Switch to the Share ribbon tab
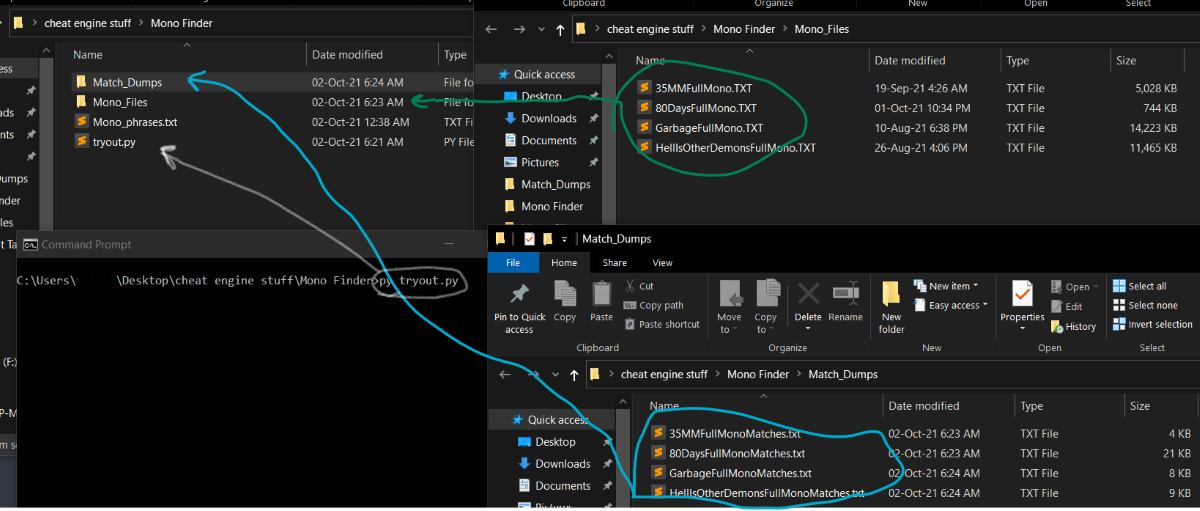Image resolution: width=1200 pixels, height=511 pixels. [x=614, y=262]
